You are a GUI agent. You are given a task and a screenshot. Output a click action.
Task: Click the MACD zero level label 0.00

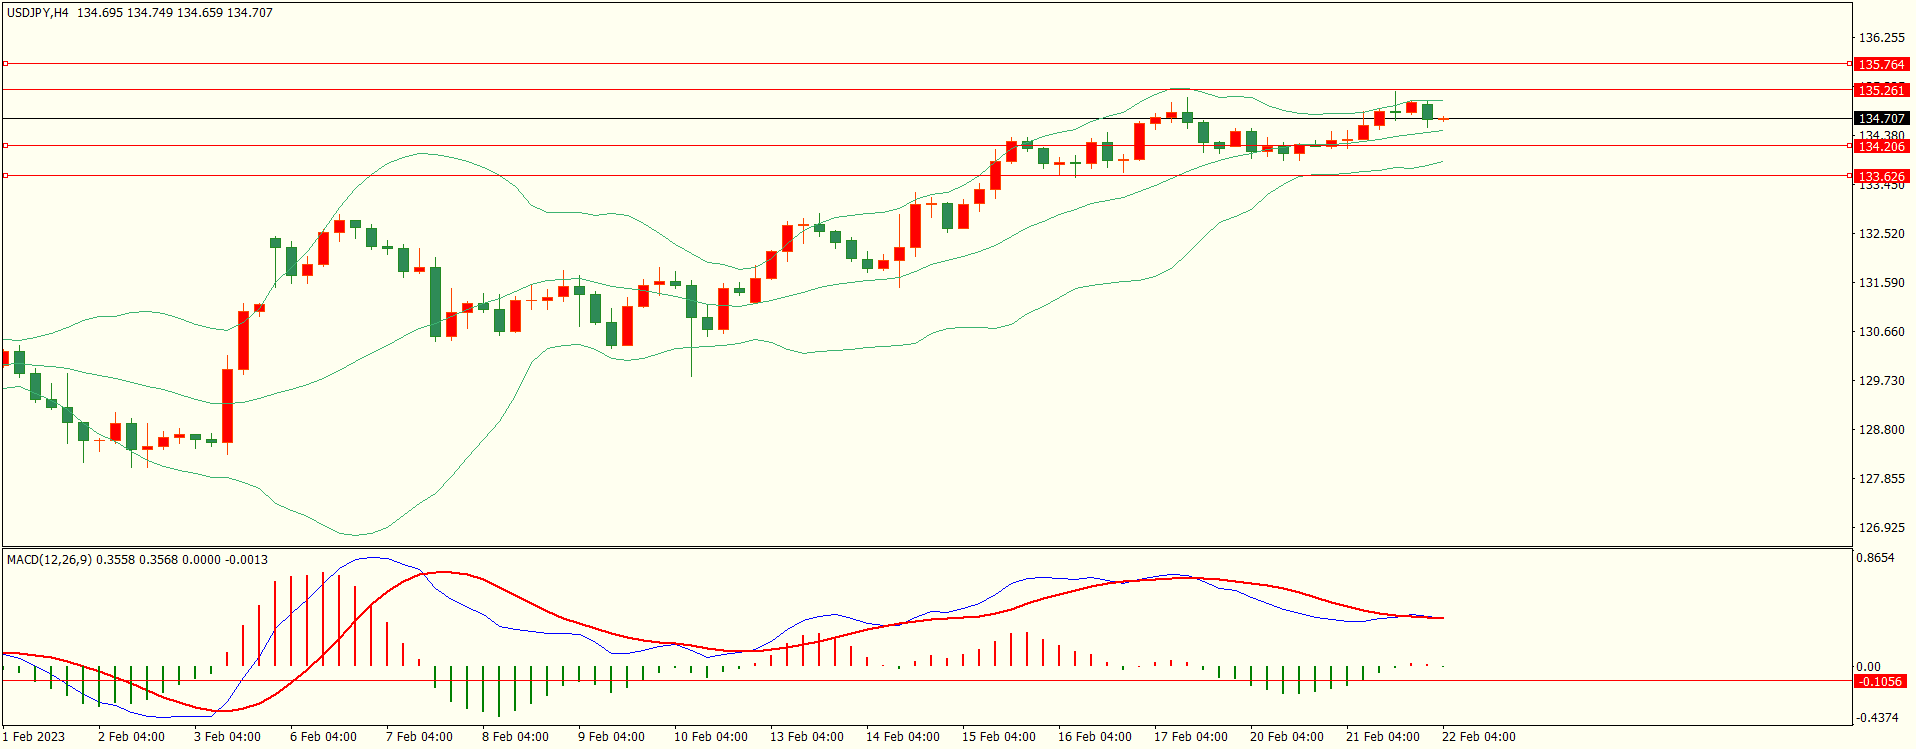tap(1868, 667)
